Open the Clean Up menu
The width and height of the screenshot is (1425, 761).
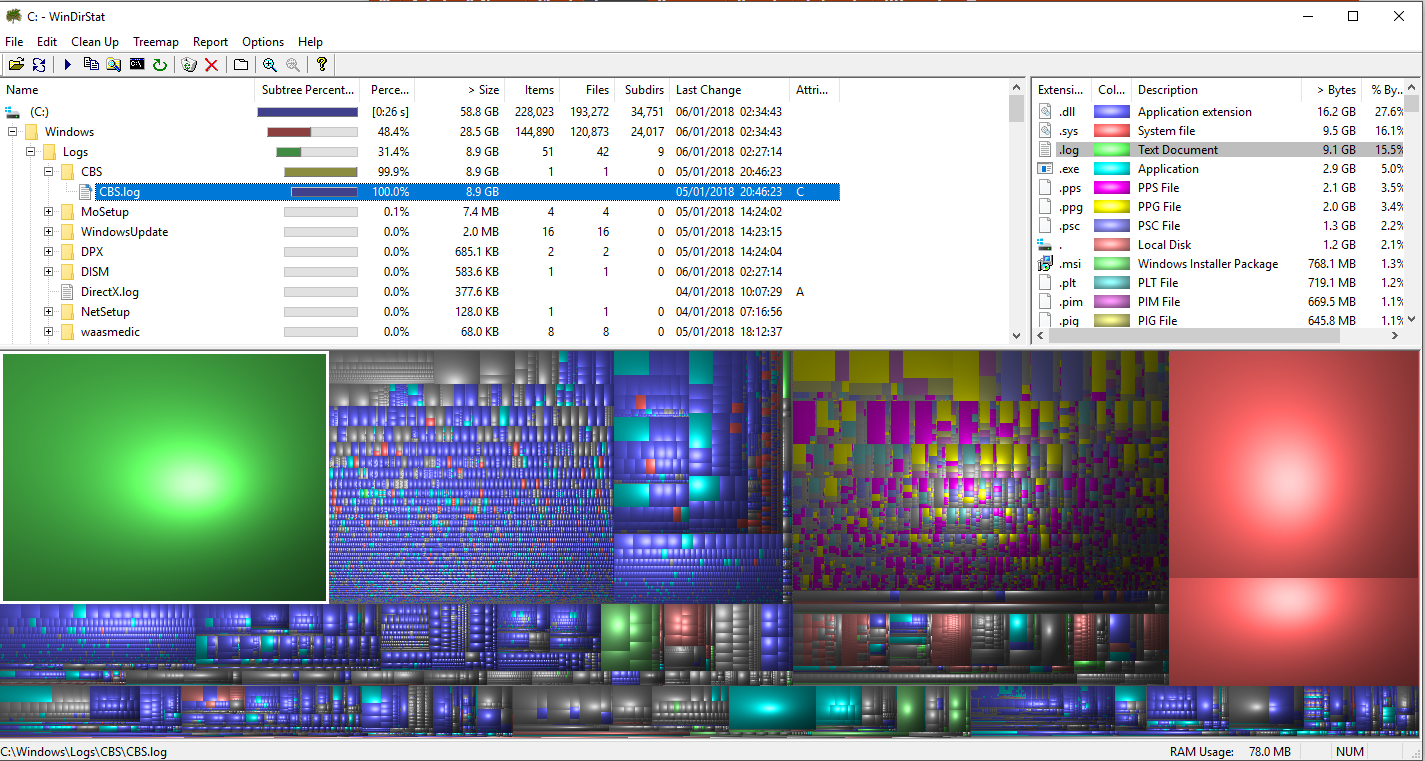click(95, 42)
